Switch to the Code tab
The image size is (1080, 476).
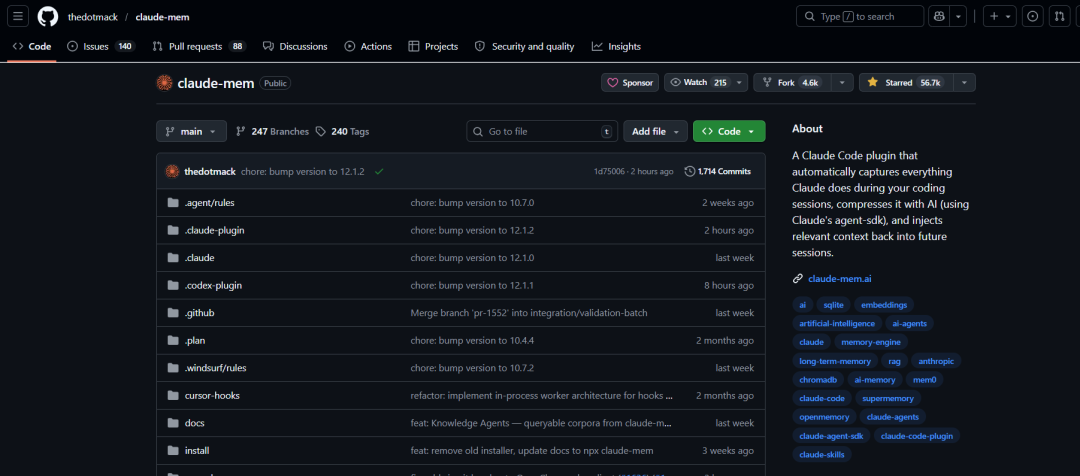[x=32, y=47]
